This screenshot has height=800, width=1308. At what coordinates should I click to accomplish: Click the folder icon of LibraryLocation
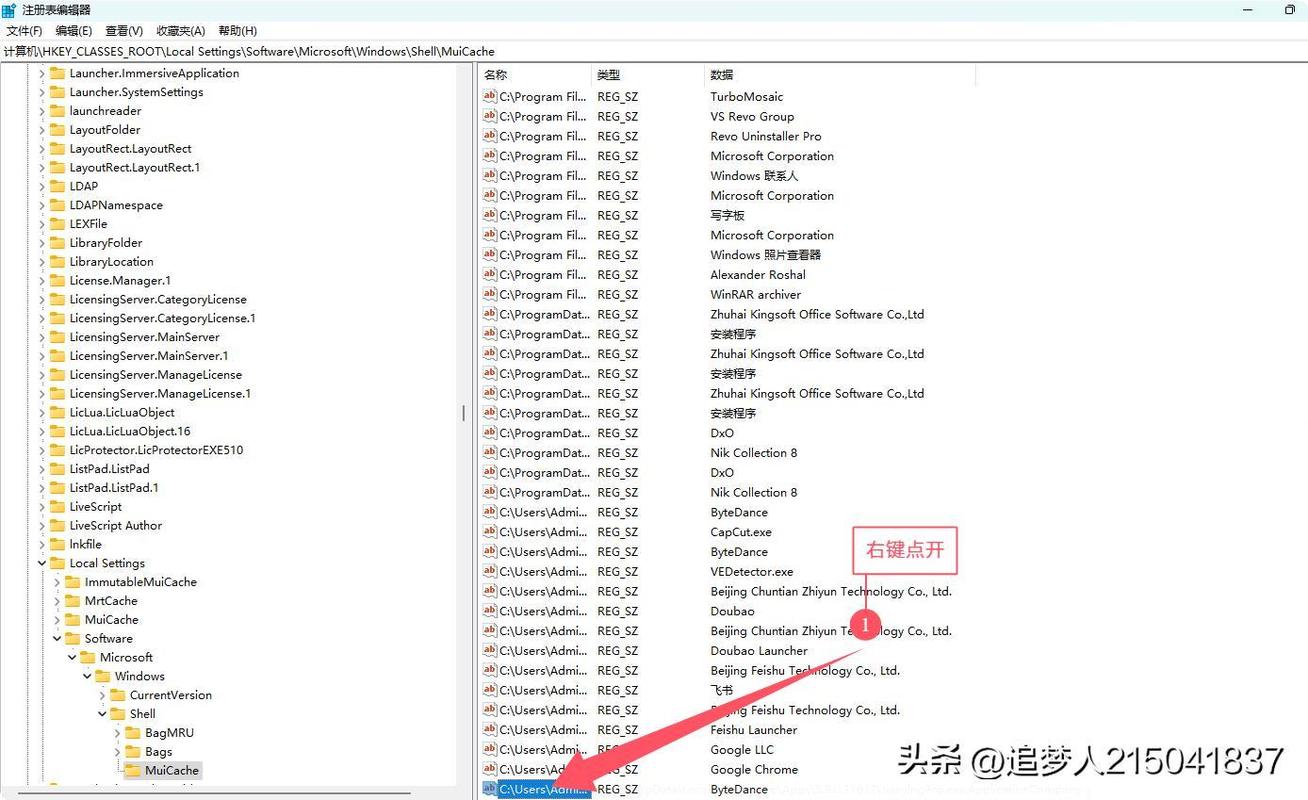(57, 262)
